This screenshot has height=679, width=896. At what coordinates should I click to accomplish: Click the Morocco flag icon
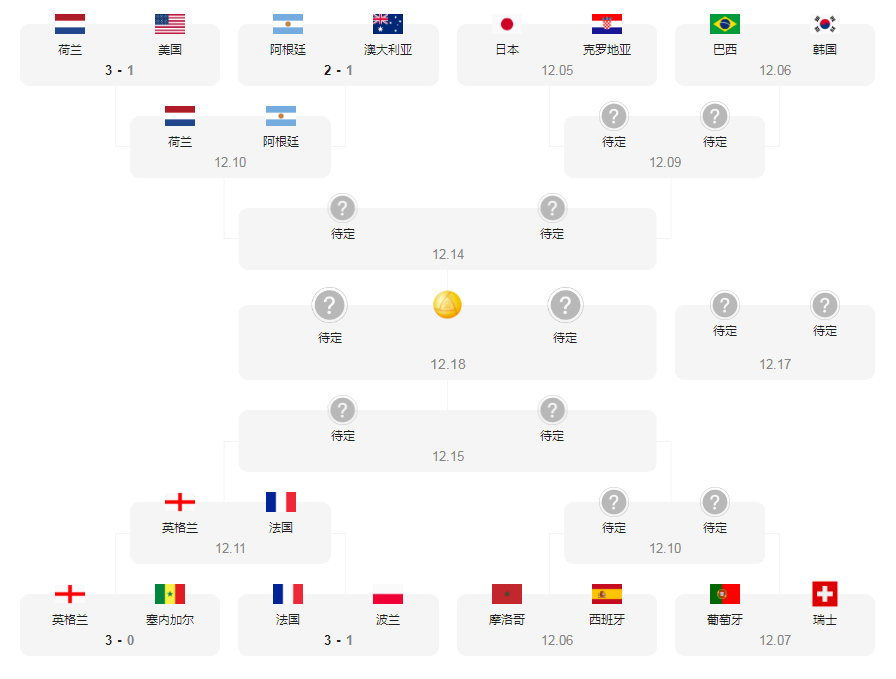pyautogui.click(x=507, y=594)
